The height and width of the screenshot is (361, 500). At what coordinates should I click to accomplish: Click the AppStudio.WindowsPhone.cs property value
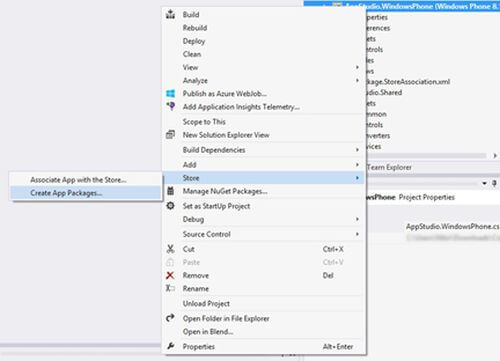click(453, 226)
